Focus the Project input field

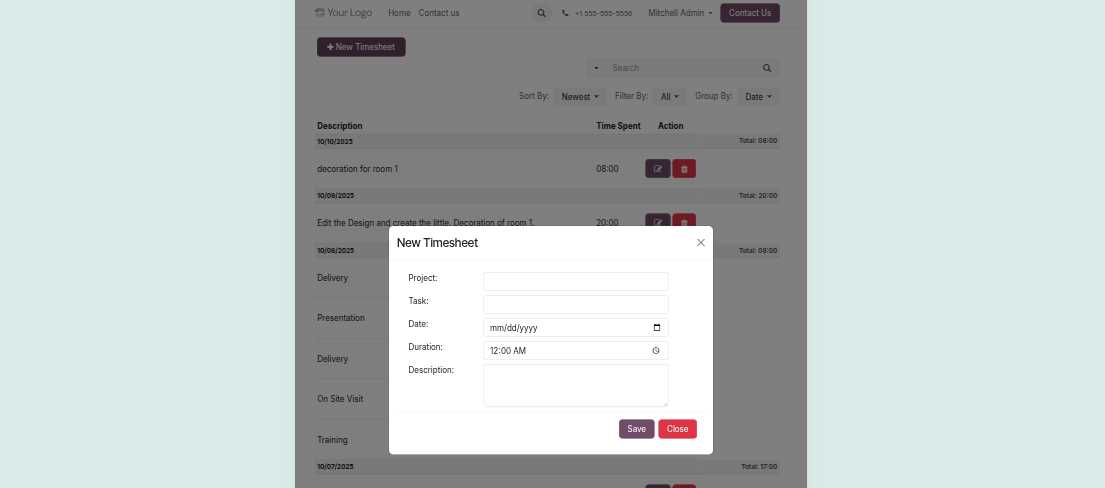point(575,281)
